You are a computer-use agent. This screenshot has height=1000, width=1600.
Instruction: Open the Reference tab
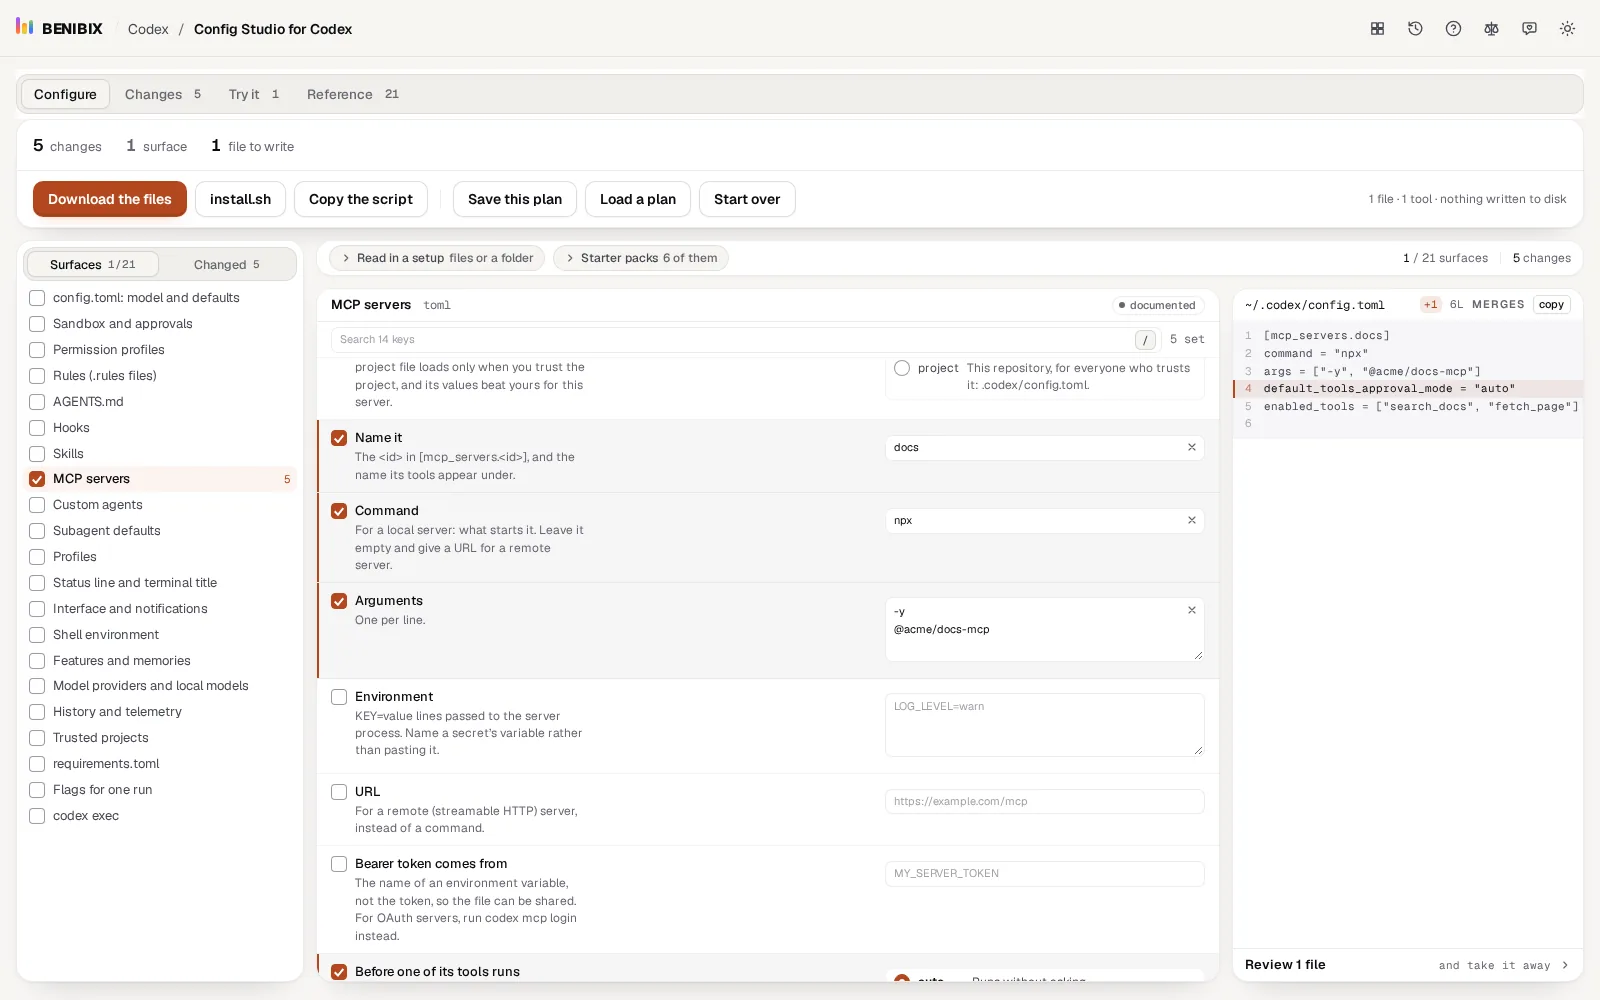pos(352,94)
